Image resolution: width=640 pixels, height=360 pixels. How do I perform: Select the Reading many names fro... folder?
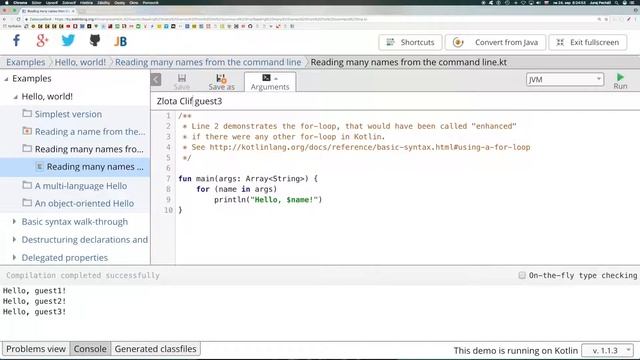[89, 149]
